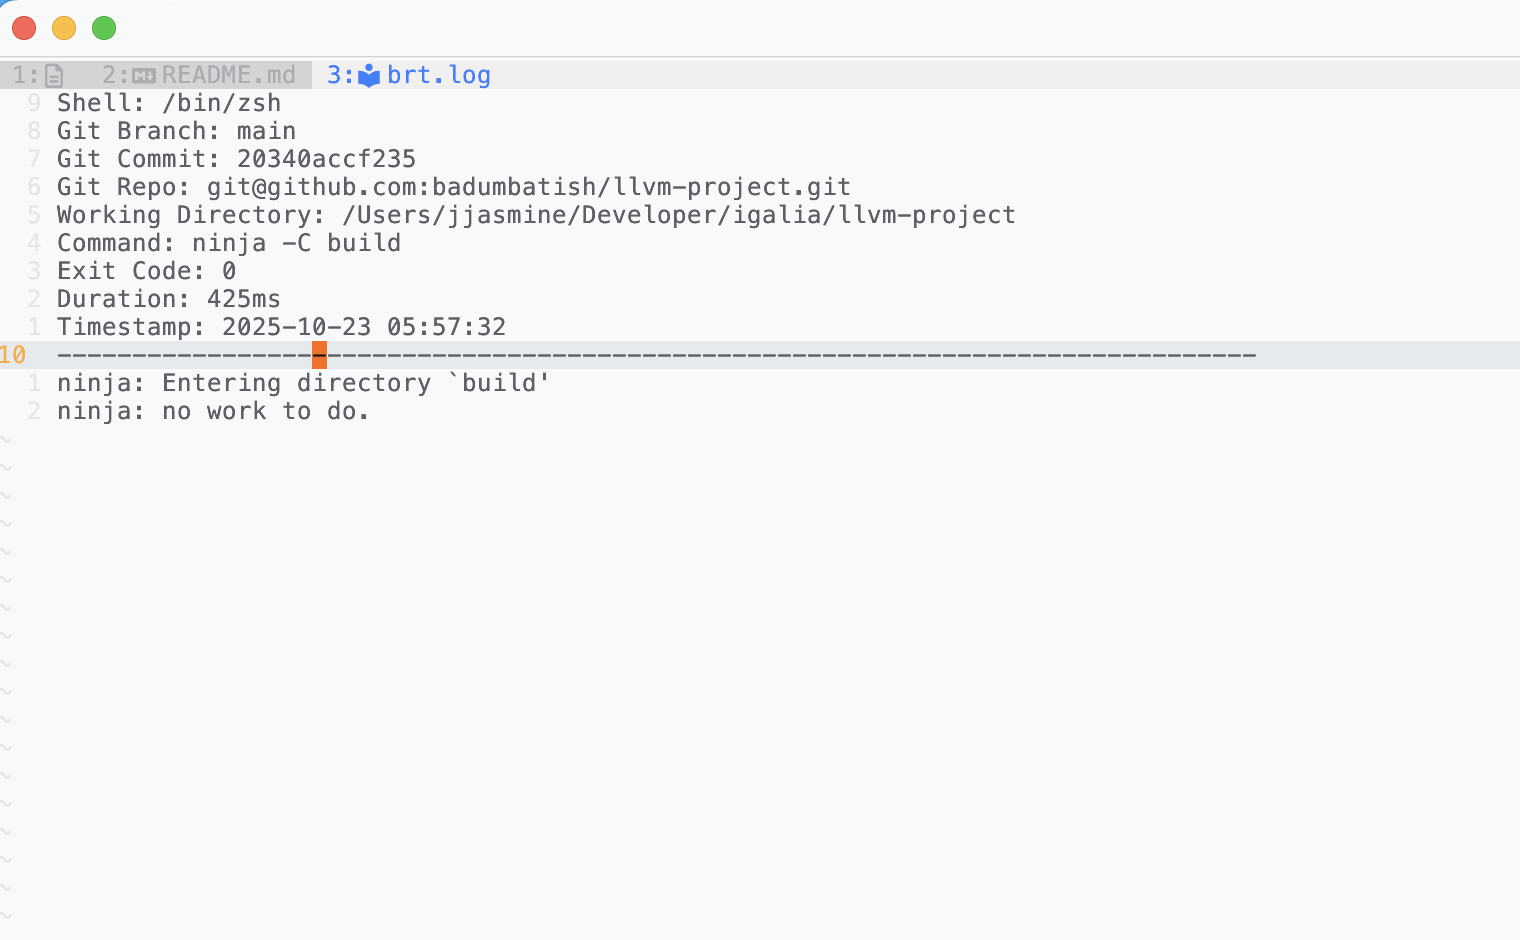Click the yellow minimize window button

pyautogui.click(x=64, y=28)
